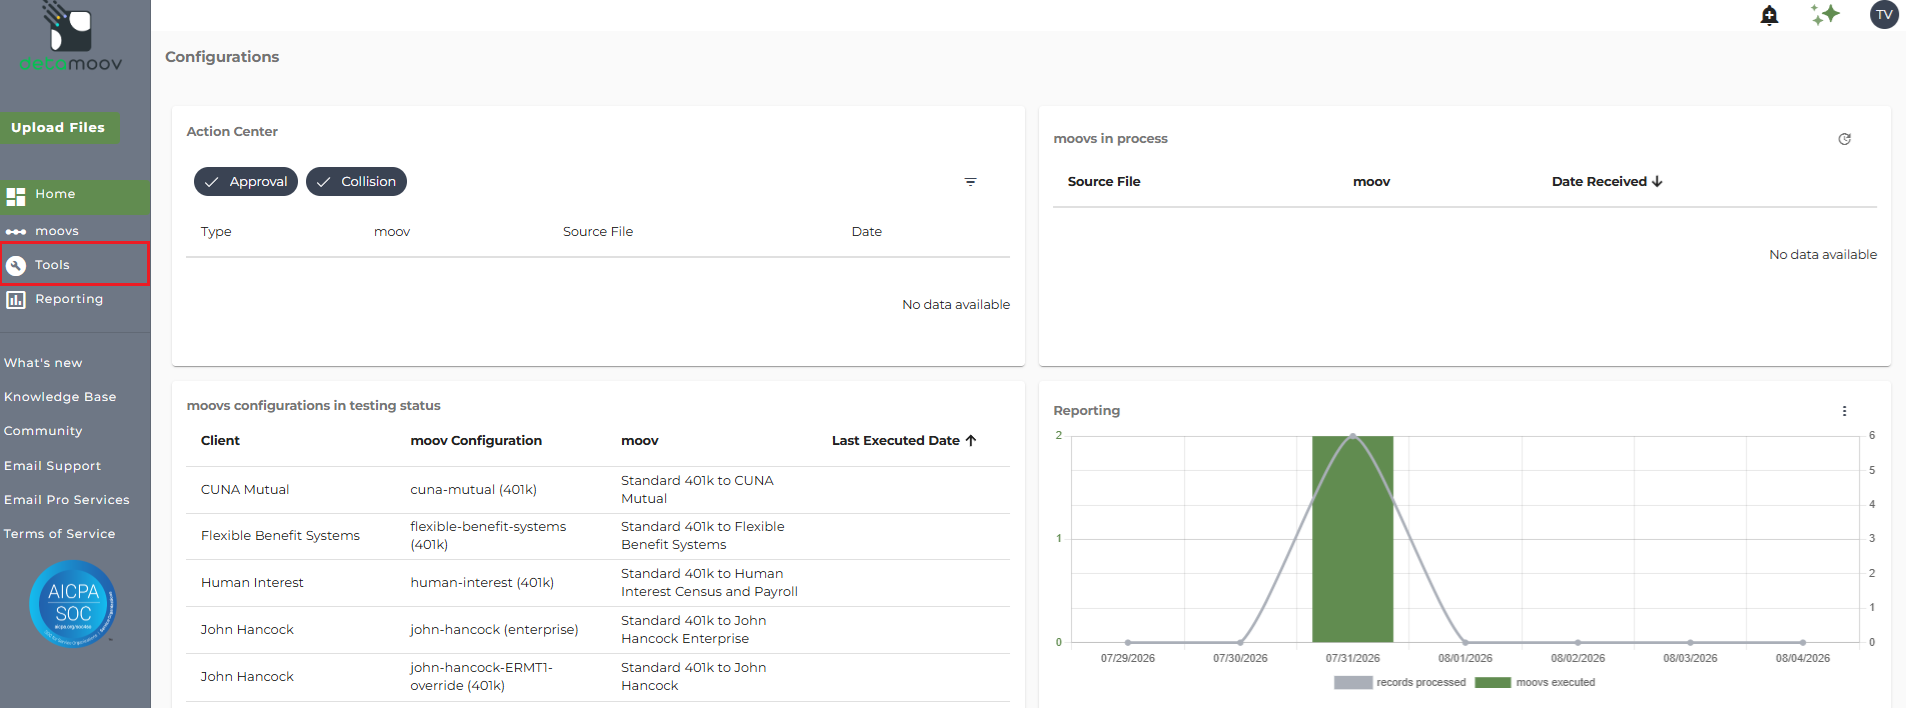Open the Email Support link
The image size is (1906, 708).
pyautogui.click(x=52, y=466)
